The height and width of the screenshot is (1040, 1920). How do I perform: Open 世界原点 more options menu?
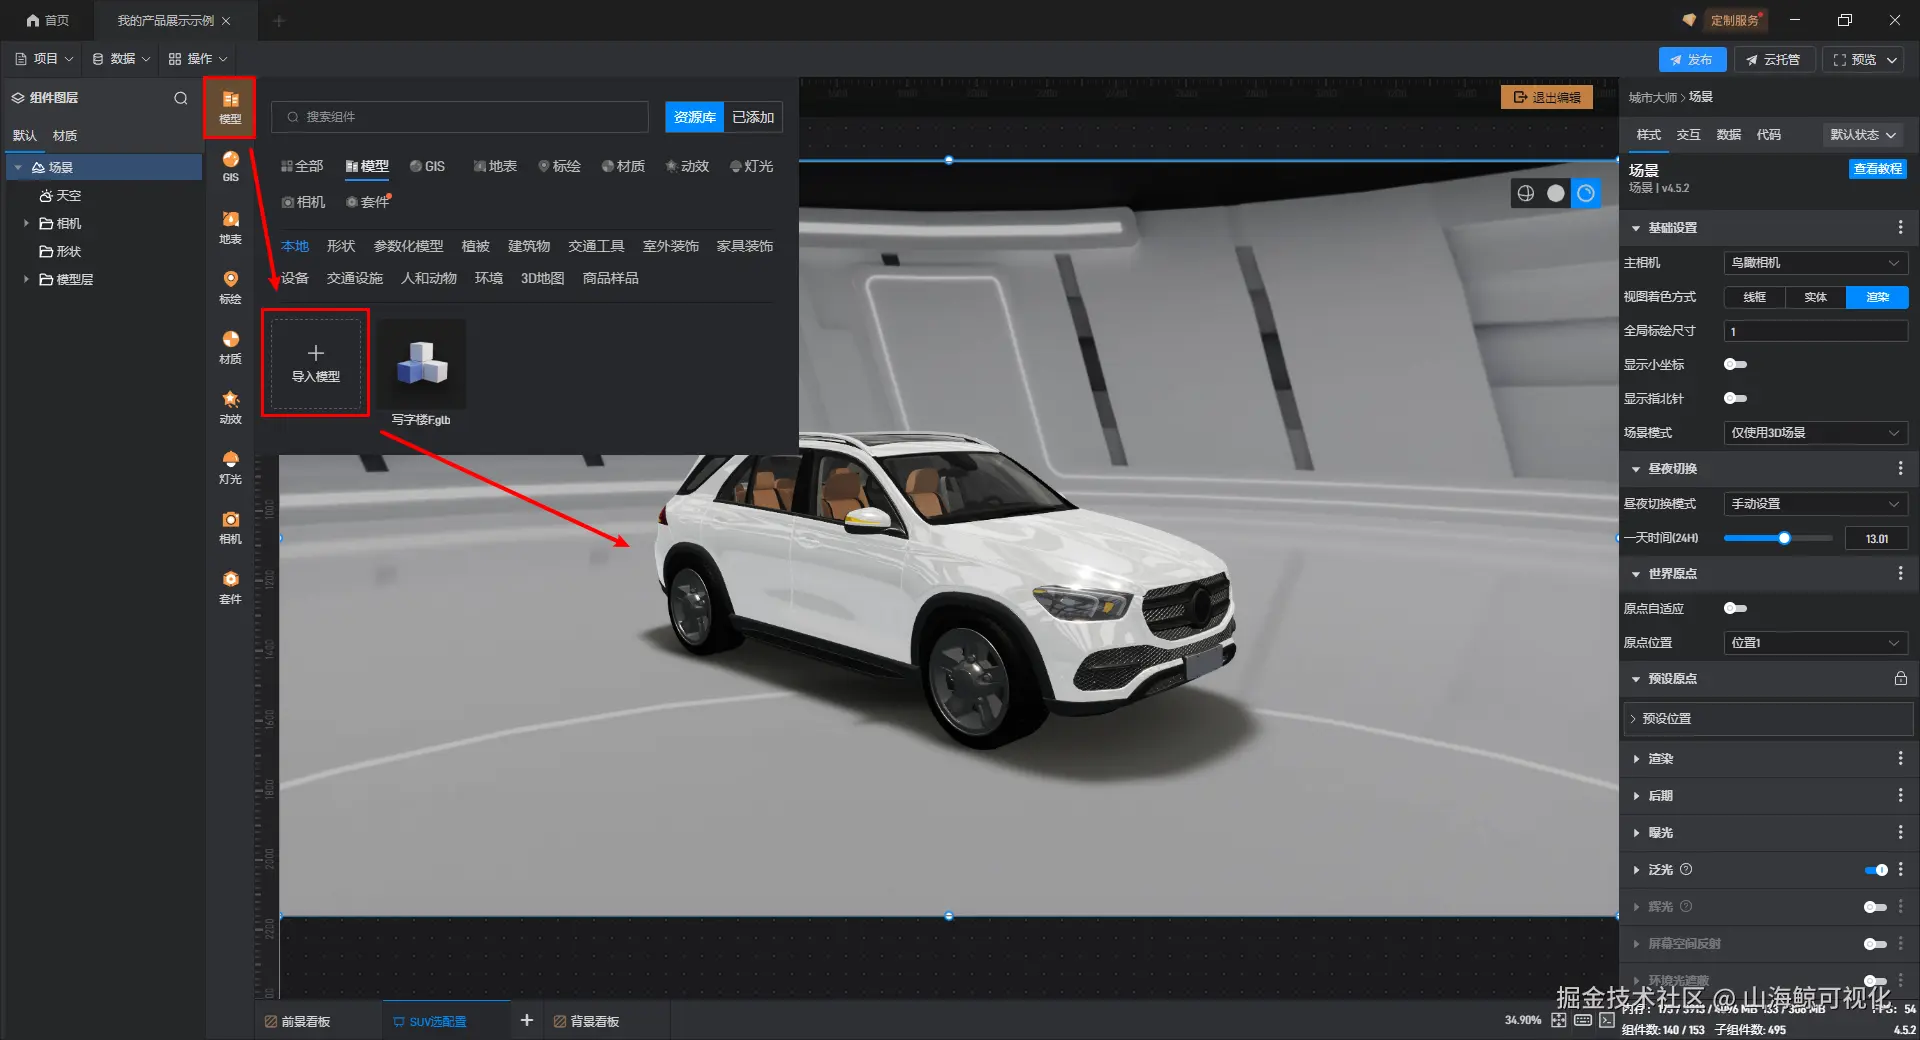click(1900, 573)
